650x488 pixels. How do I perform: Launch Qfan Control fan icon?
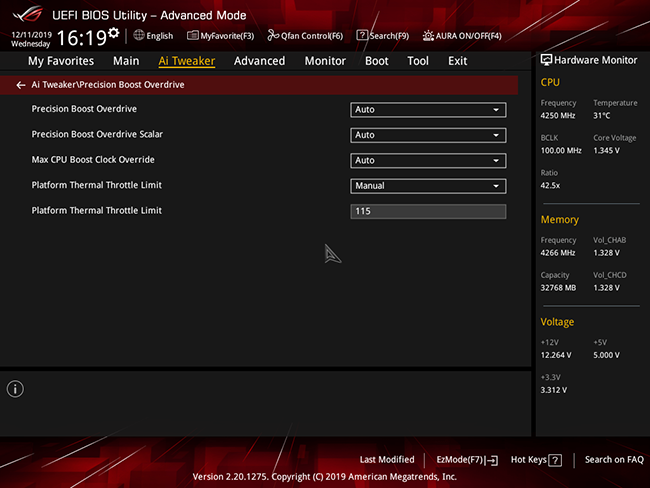(273, 36)
